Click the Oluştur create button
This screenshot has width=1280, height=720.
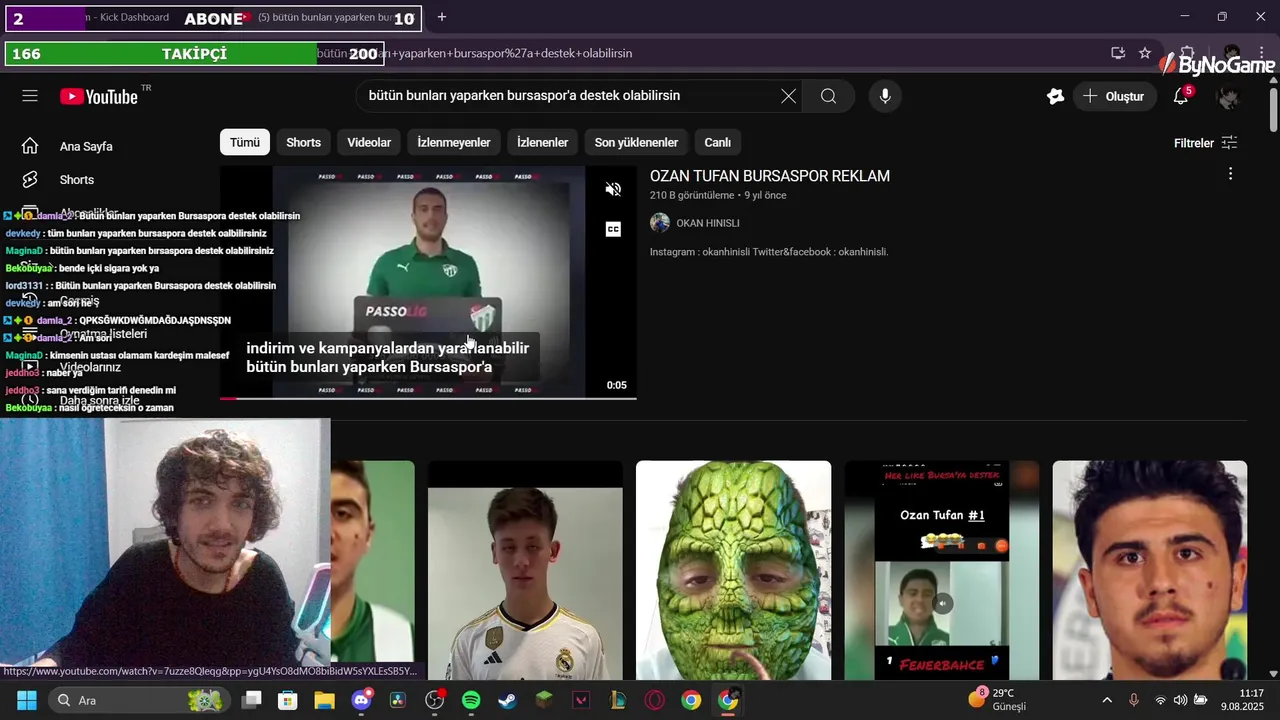(1115, 96)
